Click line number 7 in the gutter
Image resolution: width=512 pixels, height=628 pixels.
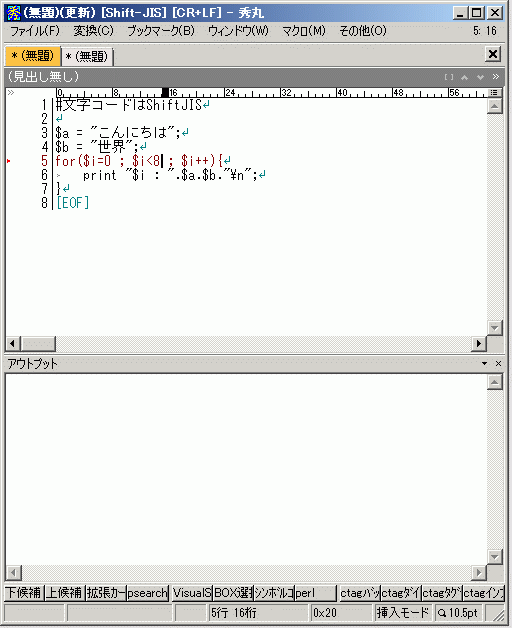coord(44,189)
